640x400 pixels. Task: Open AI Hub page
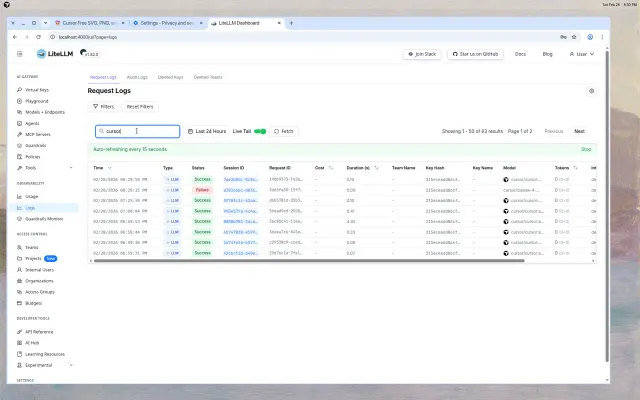32,343
